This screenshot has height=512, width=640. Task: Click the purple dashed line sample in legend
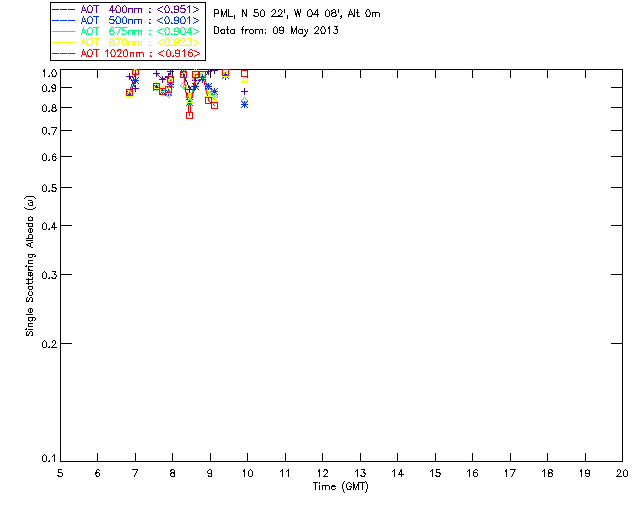point(64,9)
